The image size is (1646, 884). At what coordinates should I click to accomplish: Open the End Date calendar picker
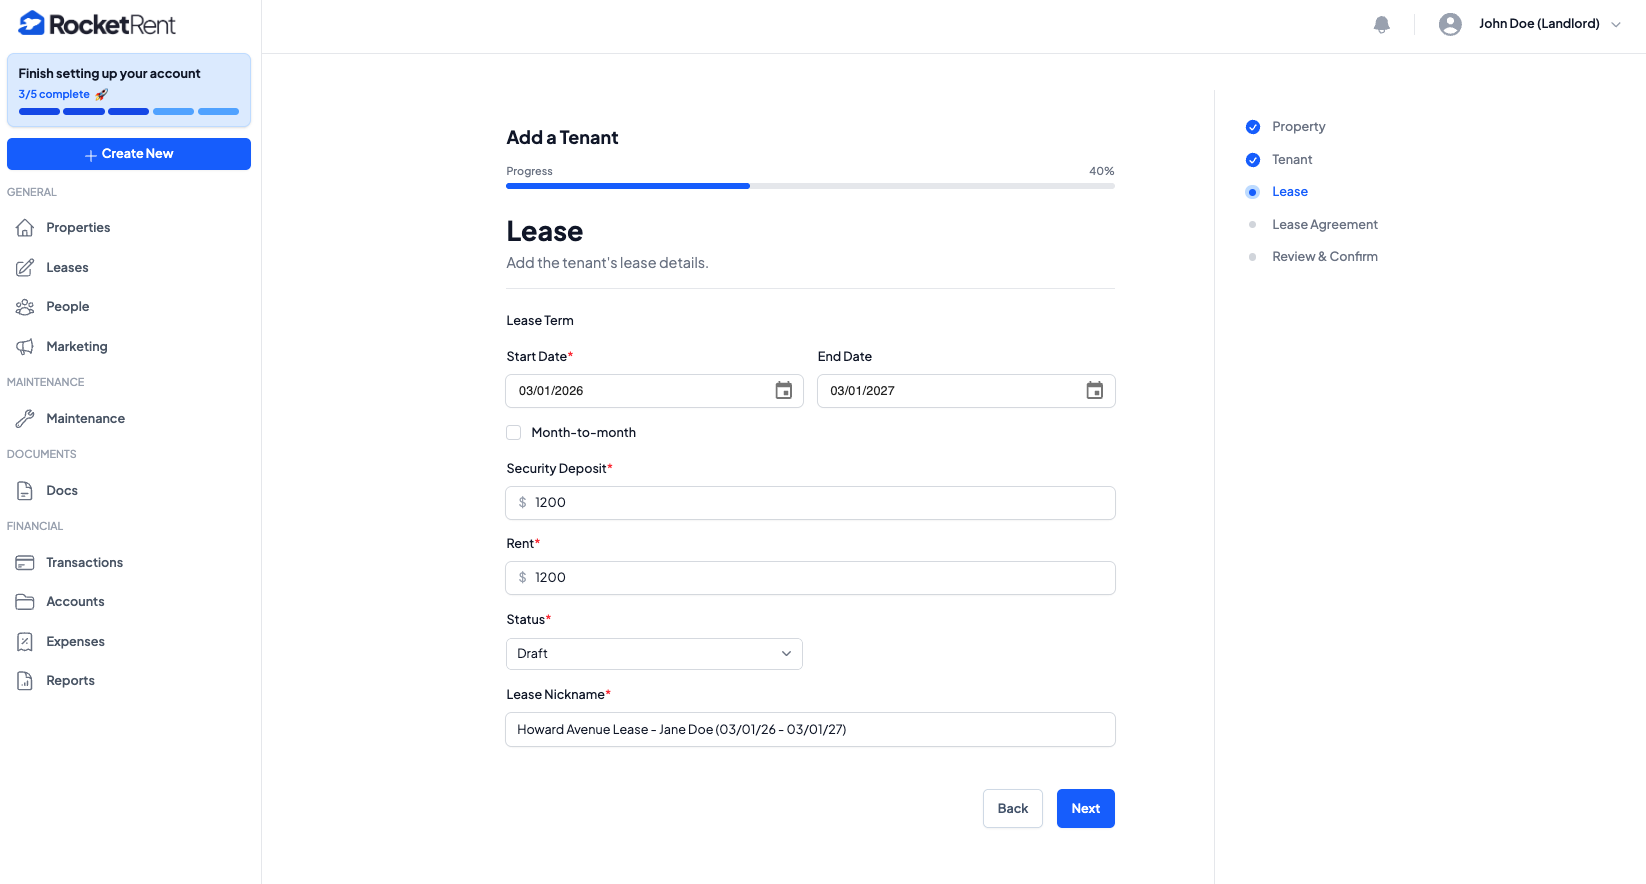click(x=1095, y=391)
